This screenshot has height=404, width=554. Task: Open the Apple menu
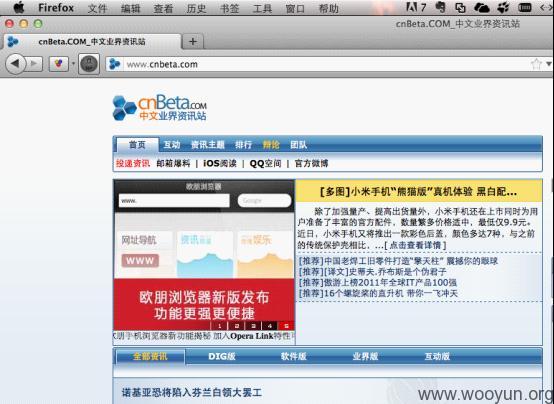pos(19,7)
